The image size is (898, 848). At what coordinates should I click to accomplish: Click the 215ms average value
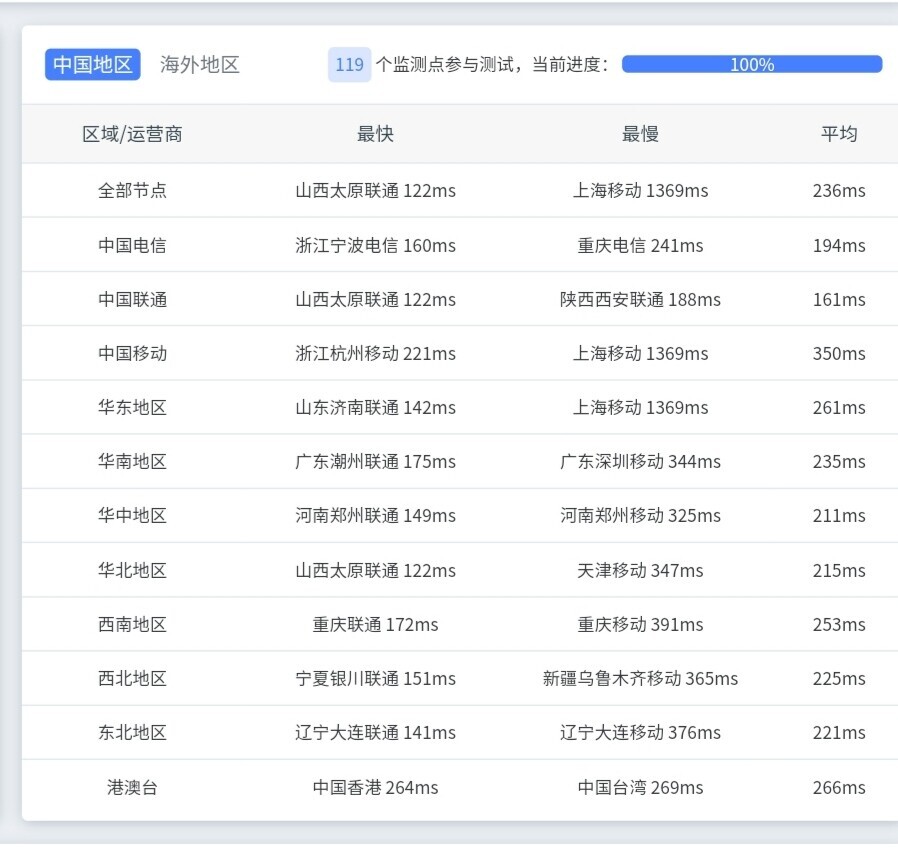(x=839, y=570)
